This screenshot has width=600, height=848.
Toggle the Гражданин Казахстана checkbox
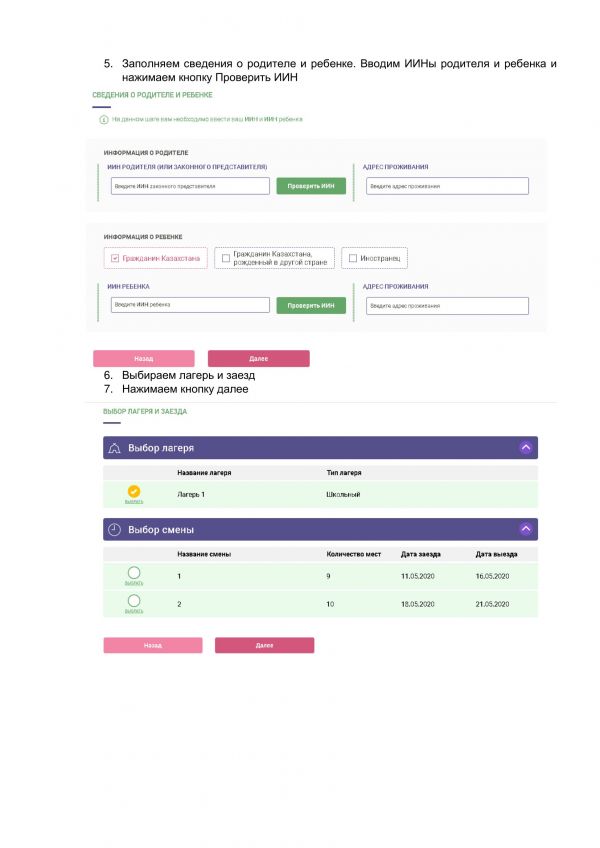(115, 258)
